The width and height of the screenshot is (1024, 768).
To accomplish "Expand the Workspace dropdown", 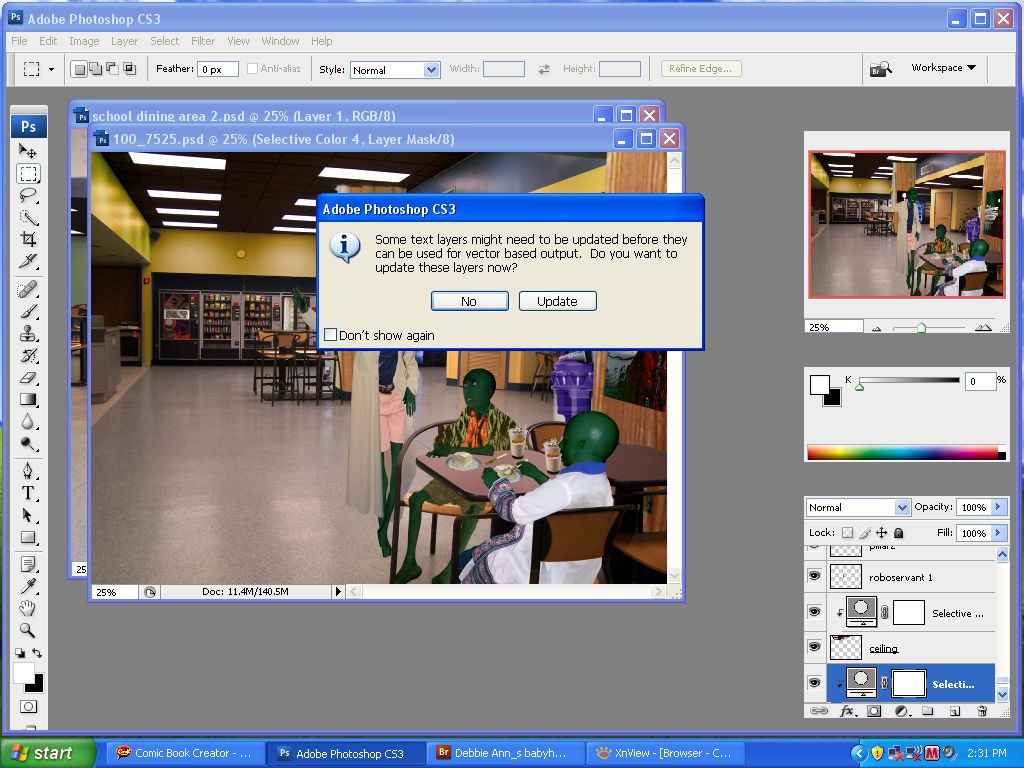I will pos(942,68).
